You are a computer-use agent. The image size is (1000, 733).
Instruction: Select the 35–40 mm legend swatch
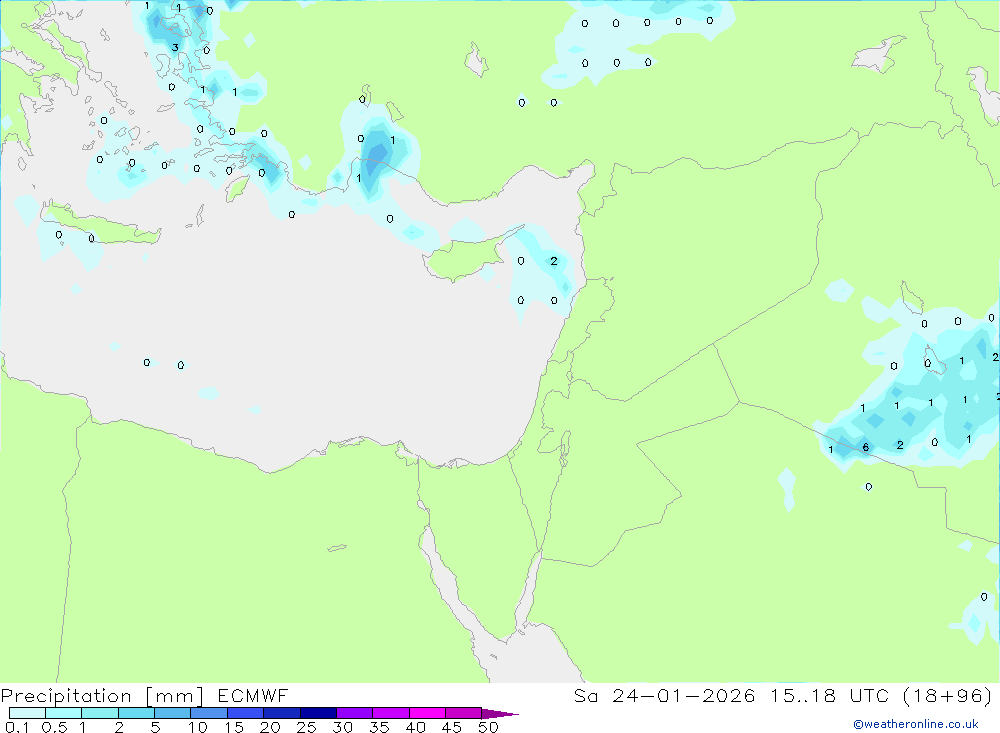[391, 713]
